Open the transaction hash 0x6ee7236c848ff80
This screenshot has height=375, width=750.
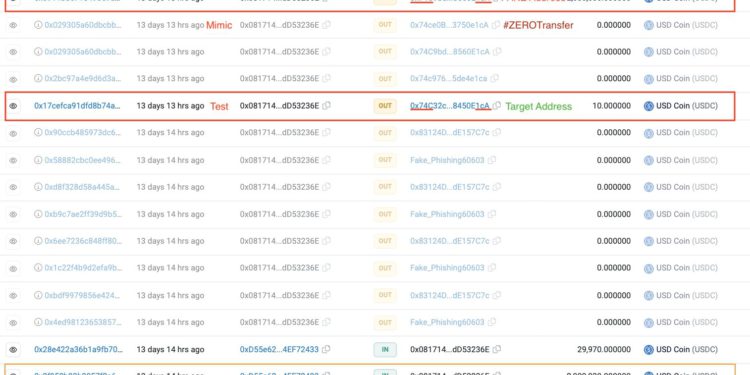pos(83,241)
